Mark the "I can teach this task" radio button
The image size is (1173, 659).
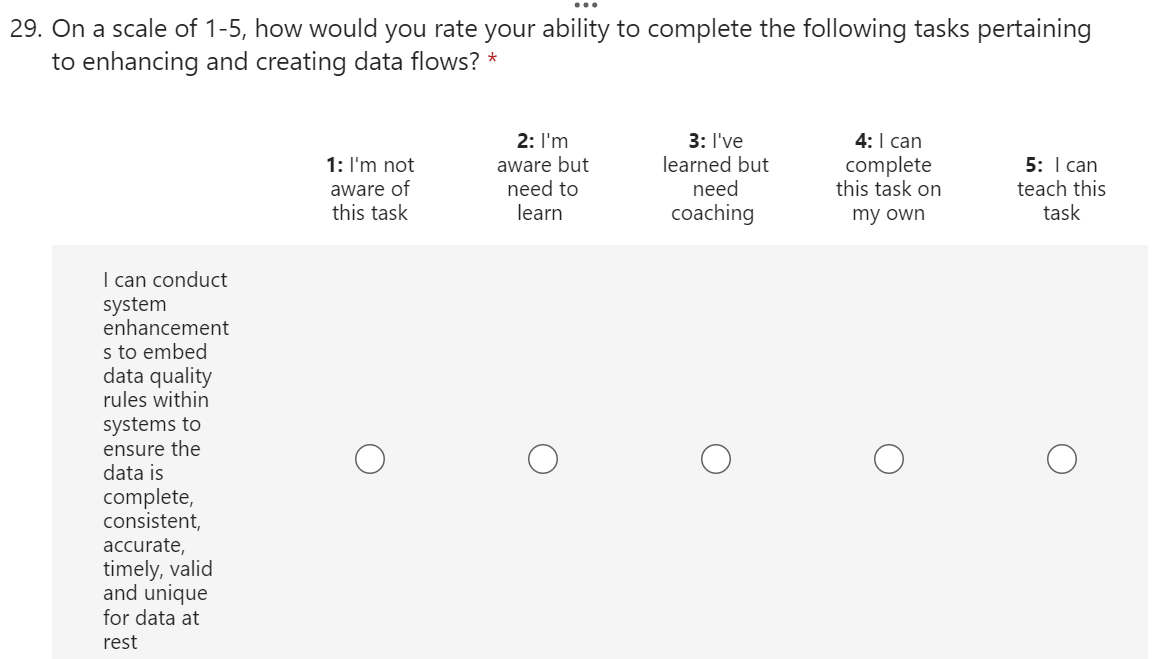coord(1062,458)
